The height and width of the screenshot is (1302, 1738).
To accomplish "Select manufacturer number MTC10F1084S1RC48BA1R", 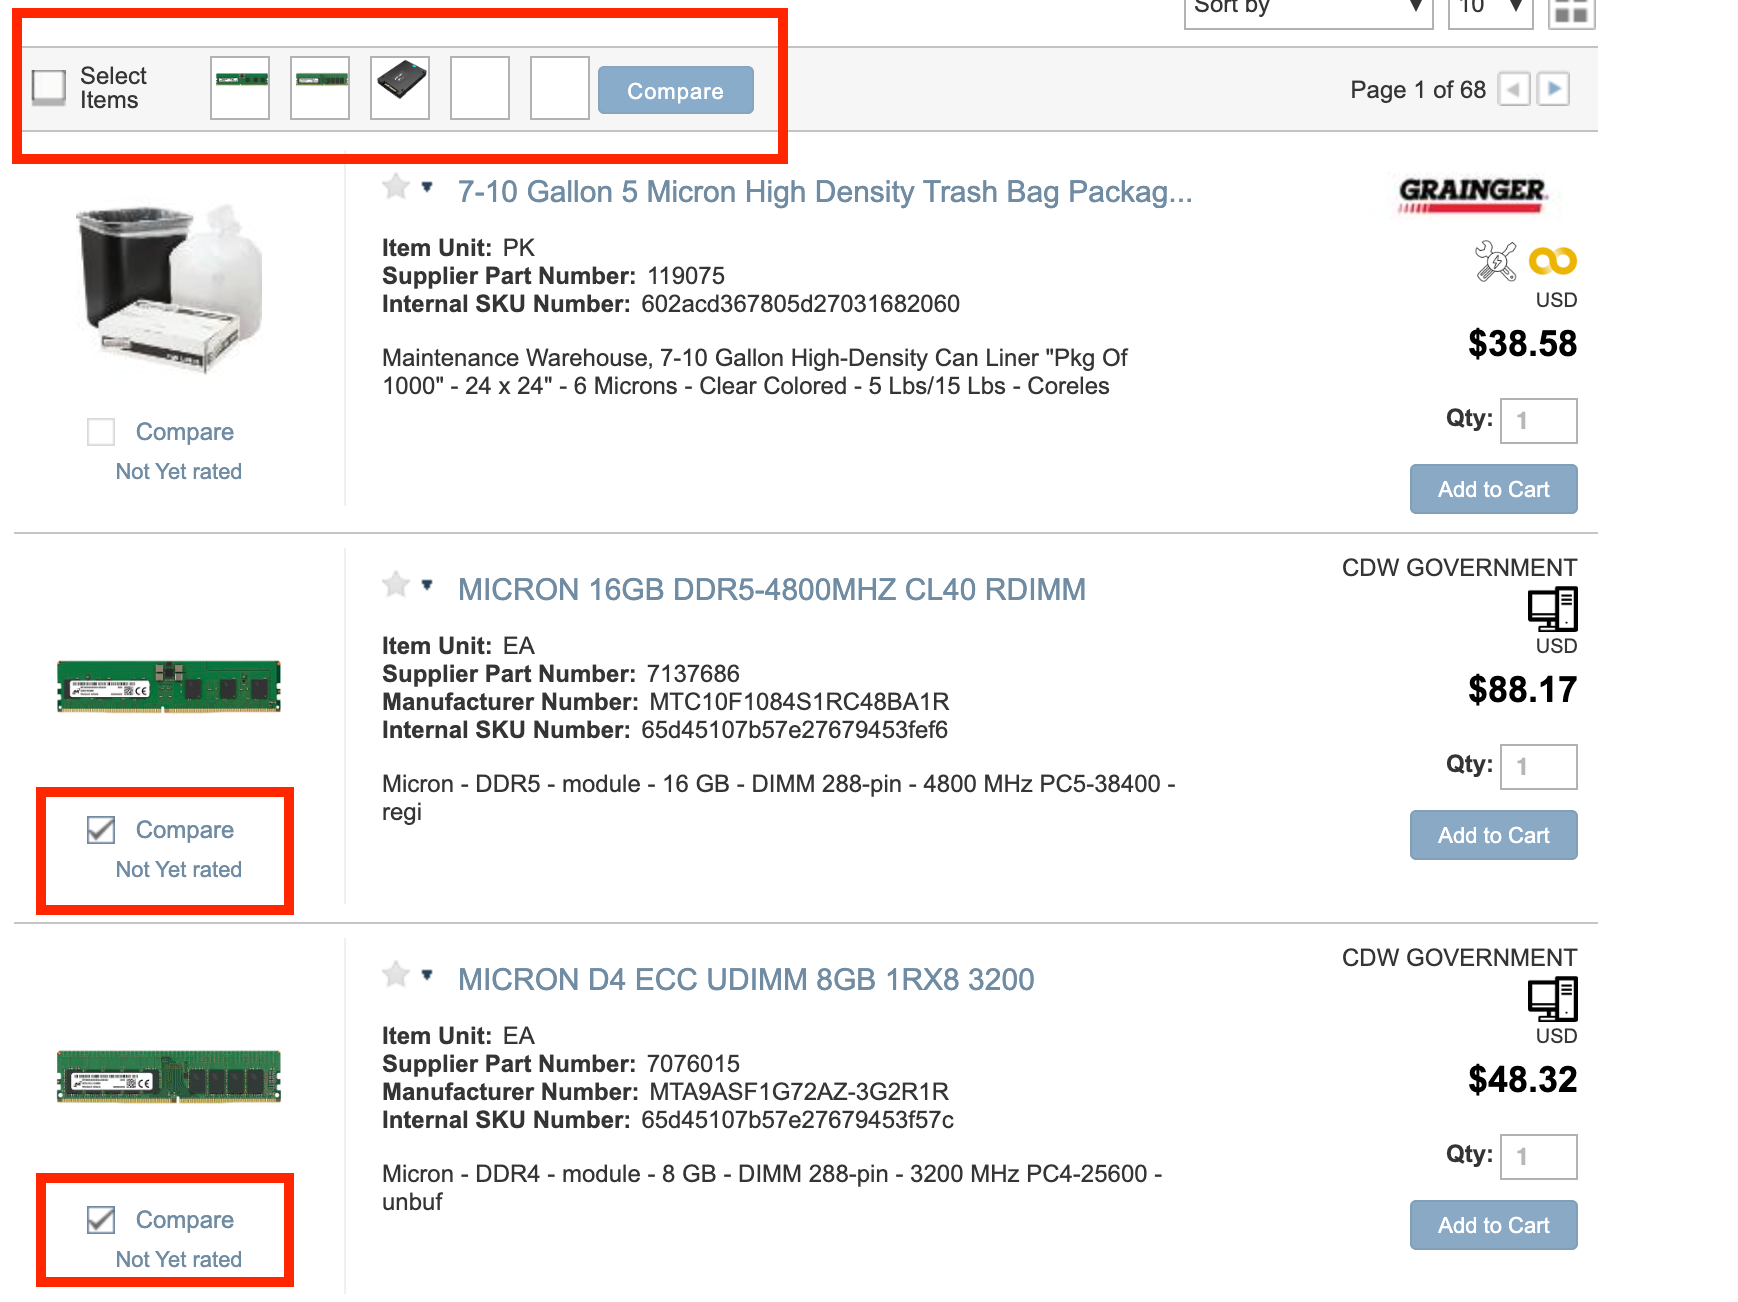I will pos(799,702).
